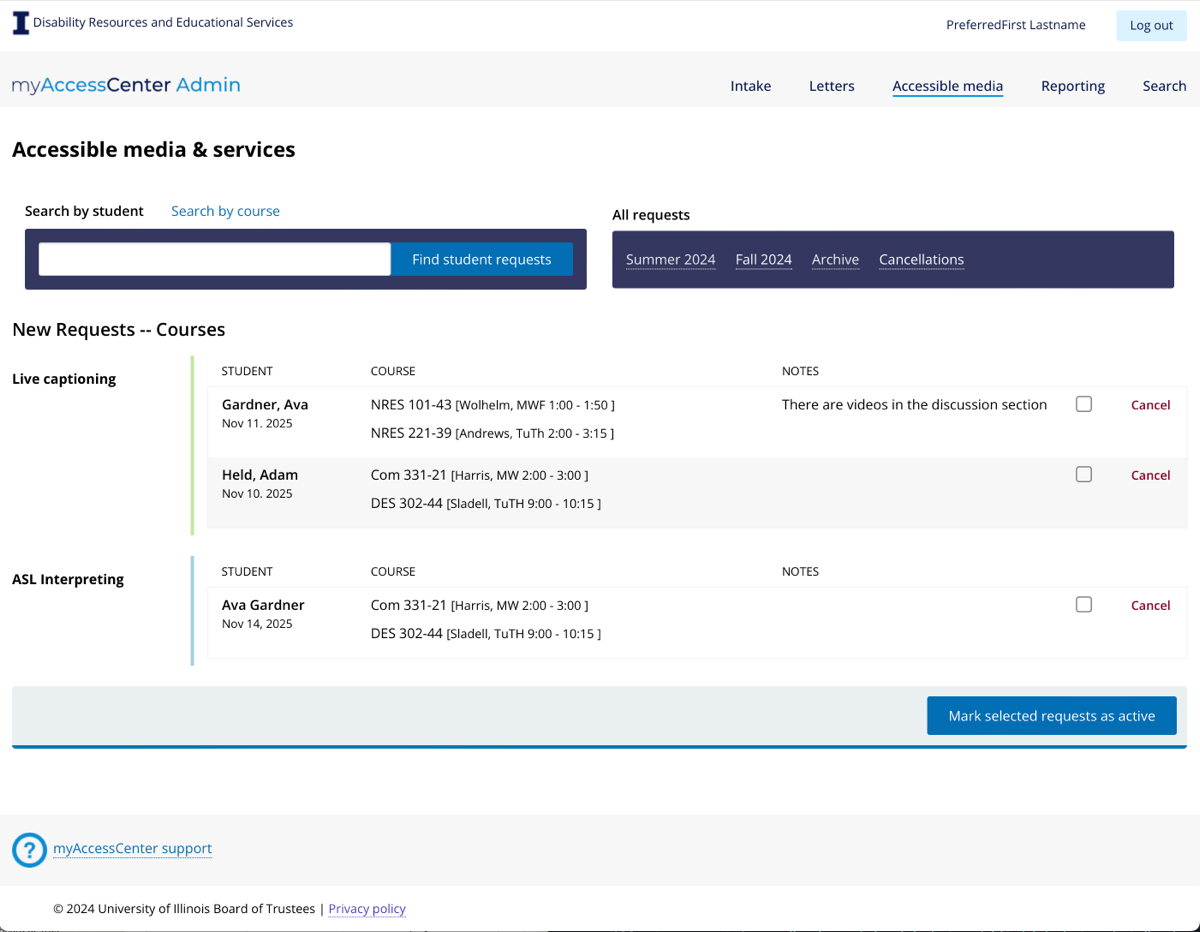This screenshot has height=932, width=1200.
Task: Open the Cancellations list
Action: [921, 260]
